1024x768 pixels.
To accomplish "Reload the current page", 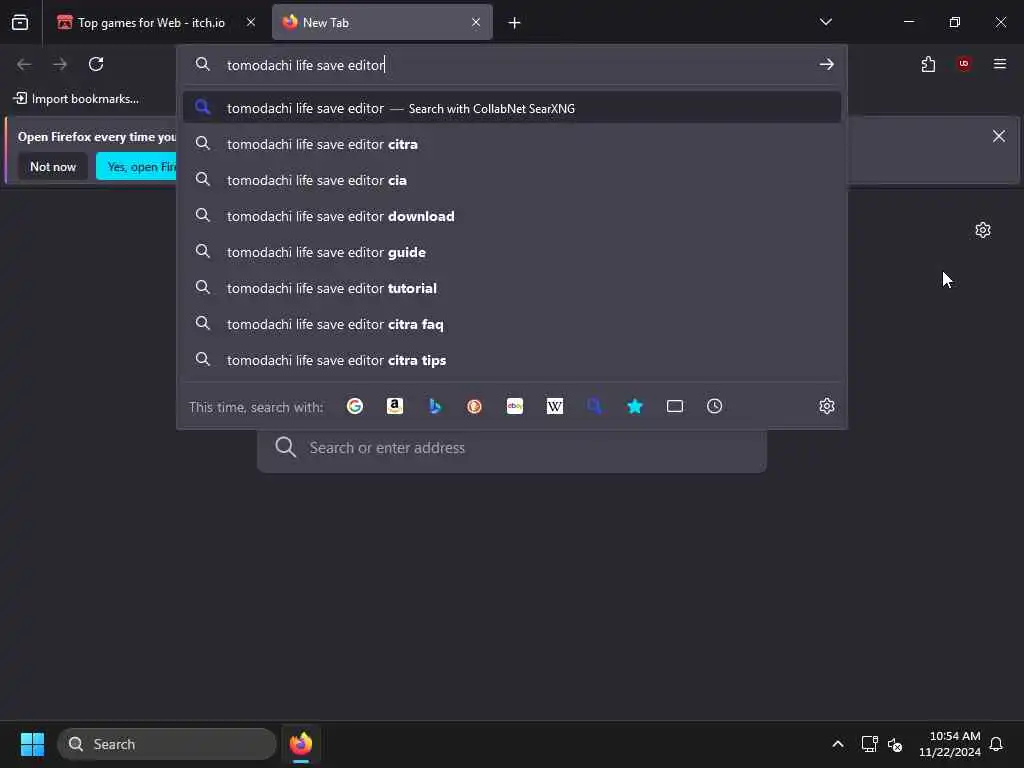I will (96, 64).
